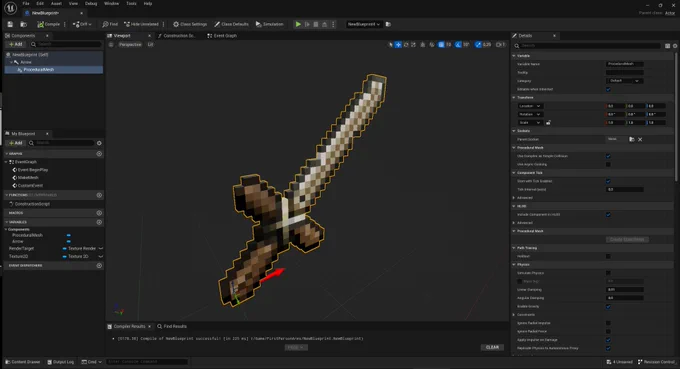Toggle Use Async Cooking checkbox

(x=608, y=164)
